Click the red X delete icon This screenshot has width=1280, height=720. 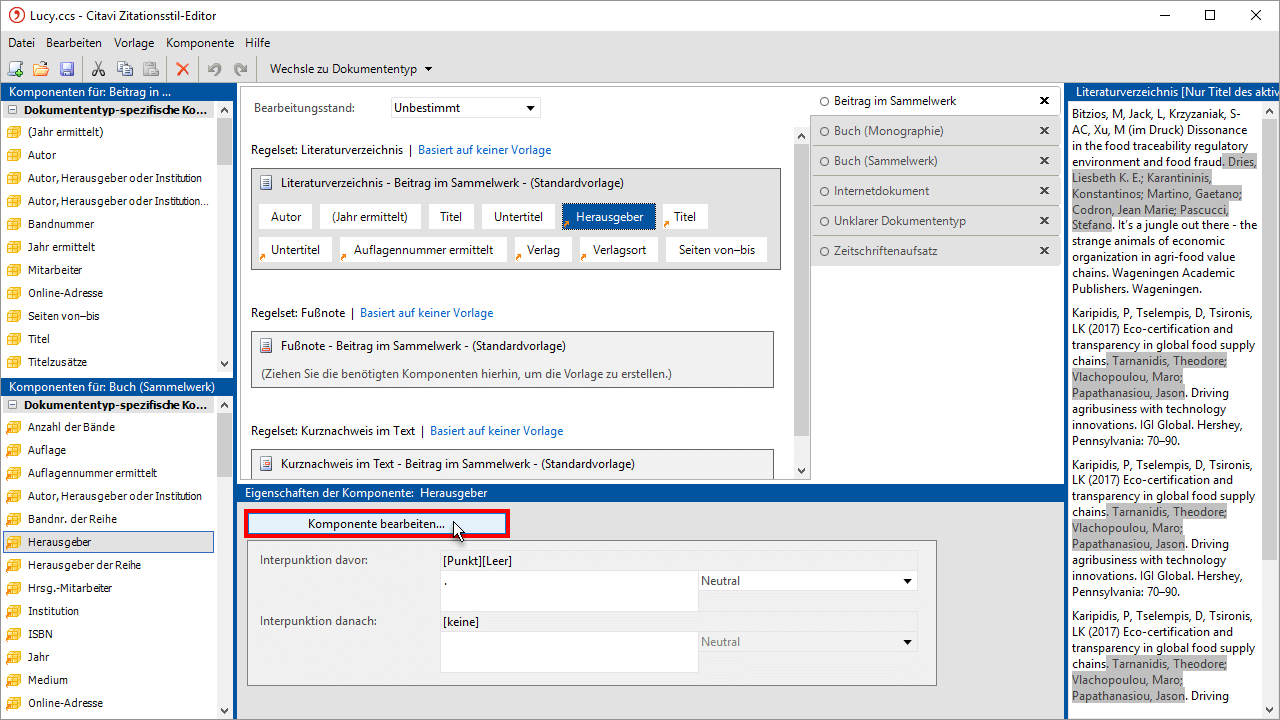click(182, 69)
